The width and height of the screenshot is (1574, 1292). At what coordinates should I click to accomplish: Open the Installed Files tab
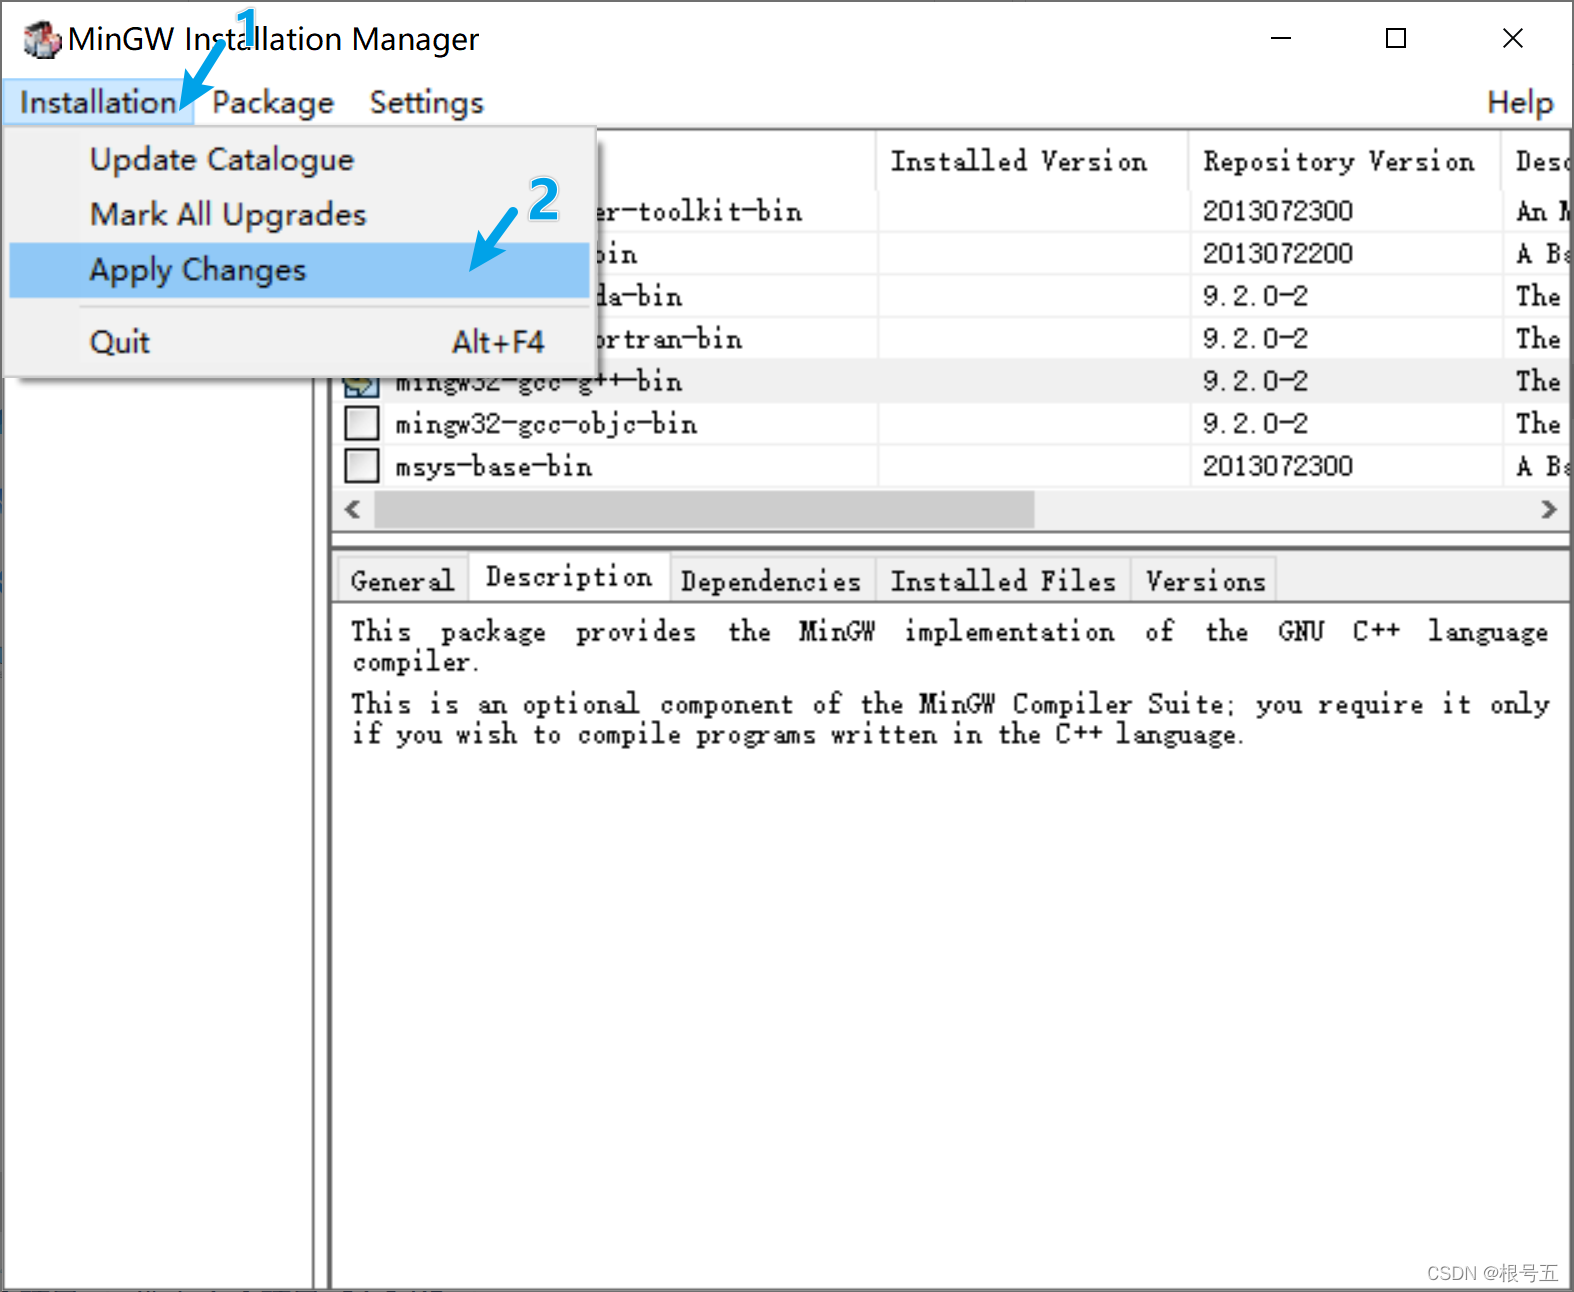[1003, 580]
